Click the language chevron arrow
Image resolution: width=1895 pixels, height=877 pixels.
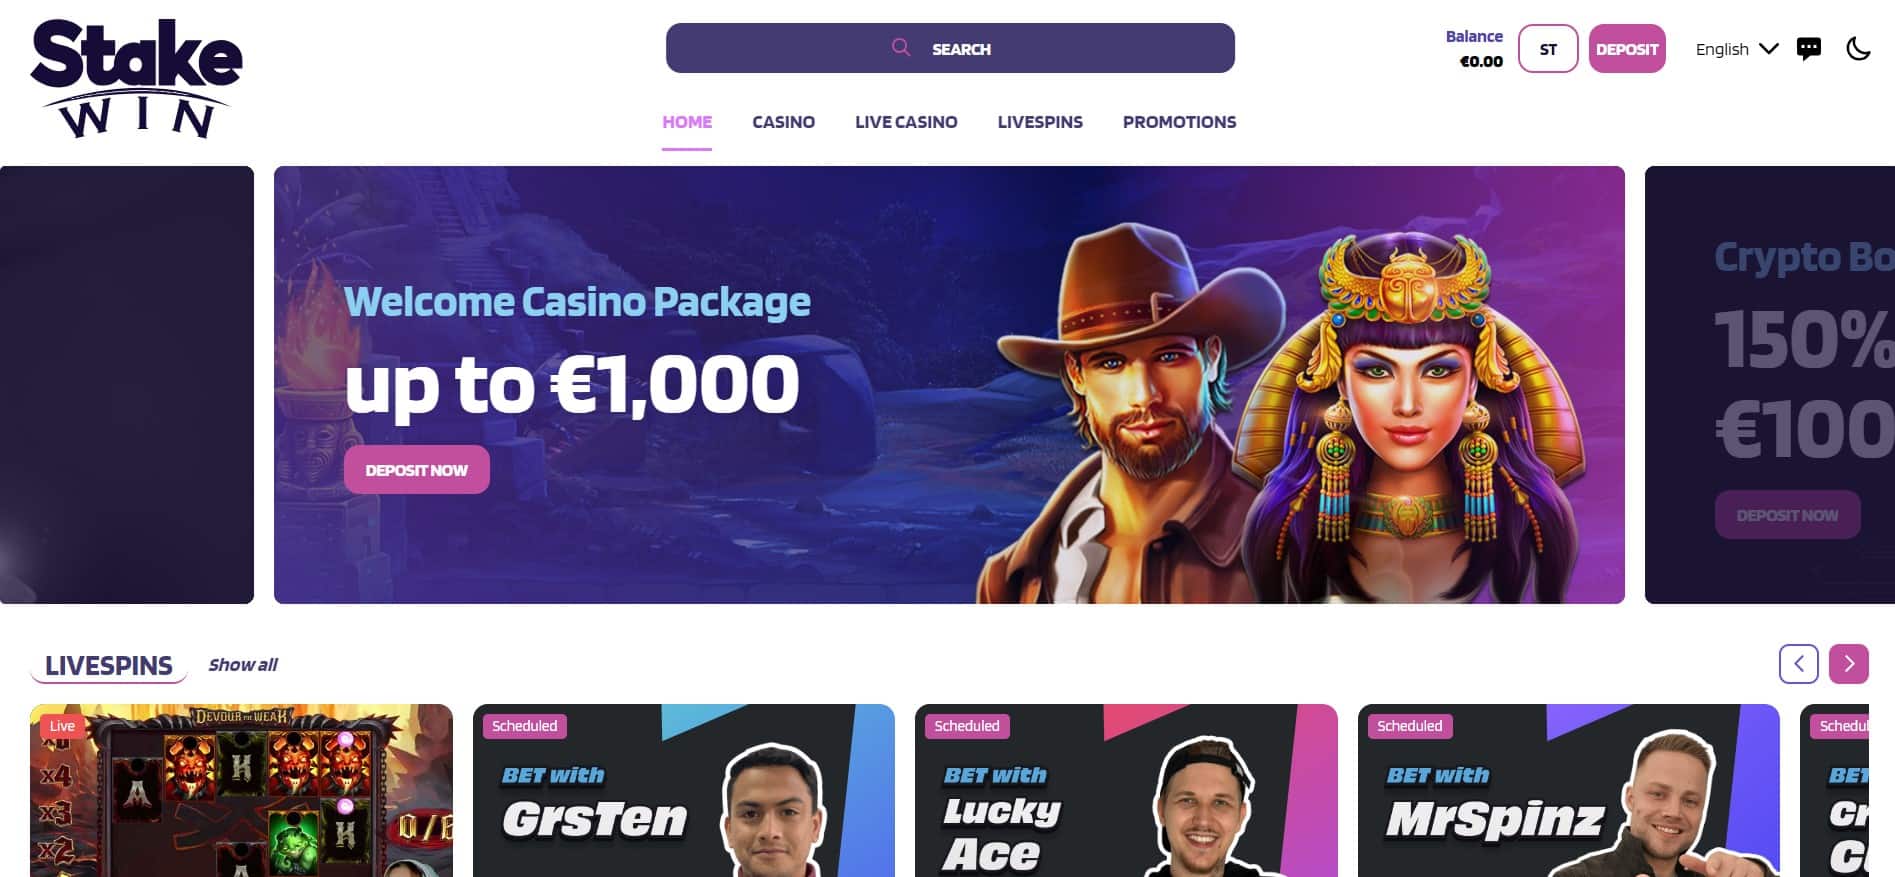coord(1768,49)
